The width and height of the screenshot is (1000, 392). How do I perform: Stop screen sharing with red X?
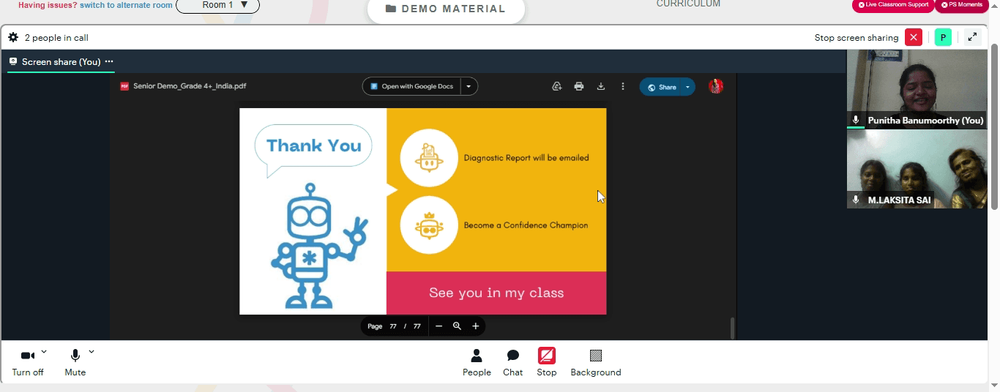pyautogui.click(x=913, y=38)
